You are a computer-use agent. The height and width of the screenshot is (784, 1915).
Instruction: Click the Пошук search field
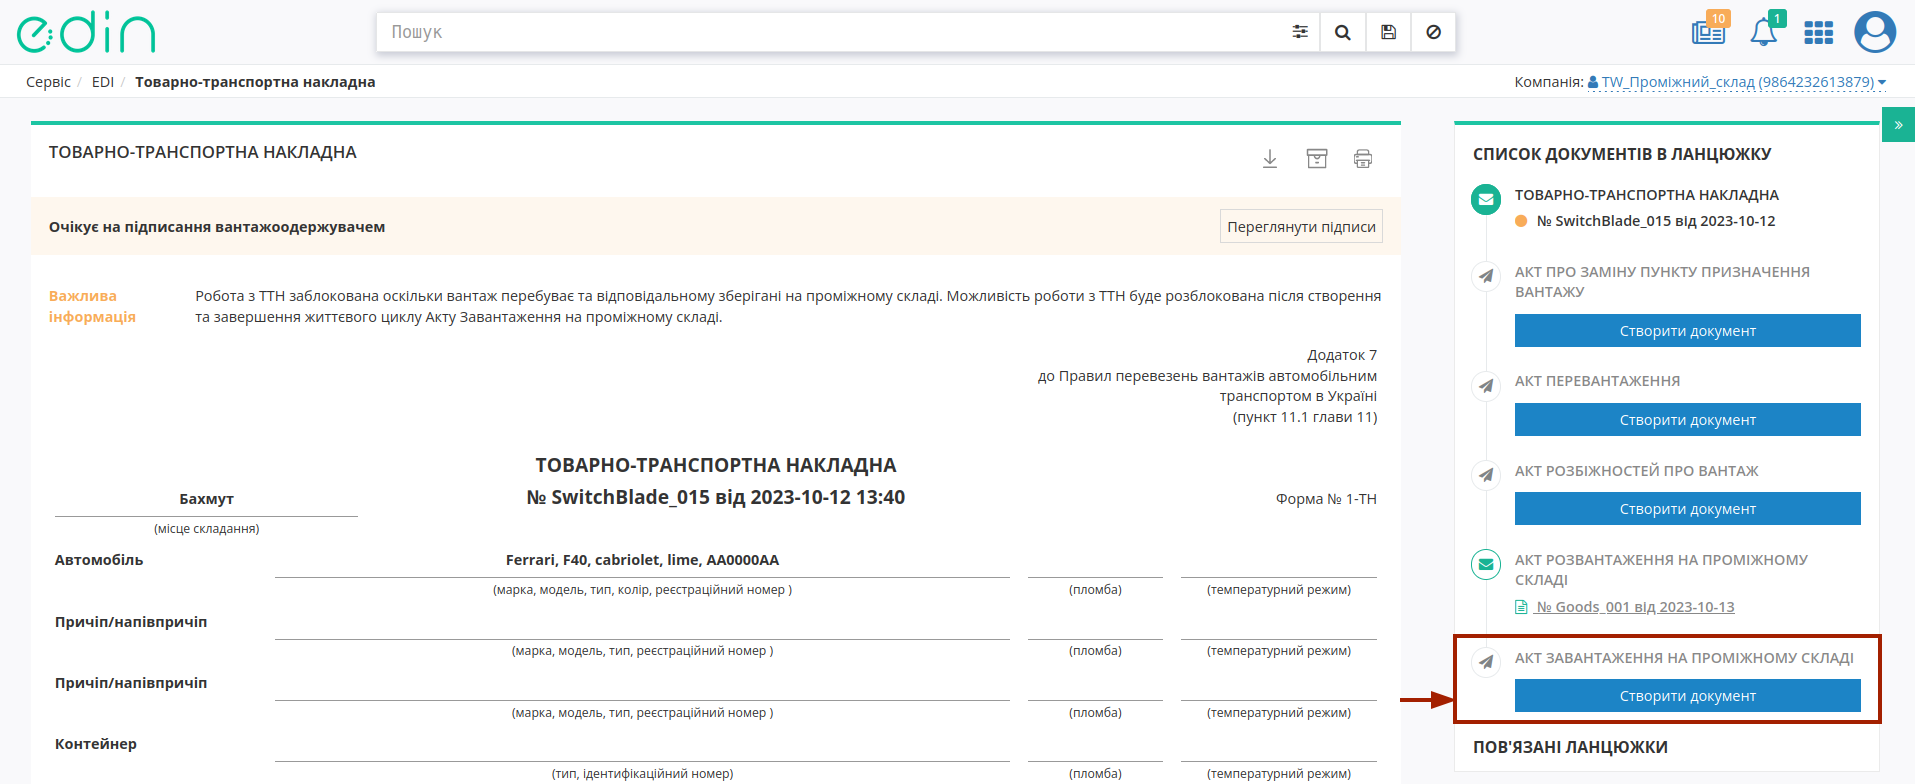(x=830, y=32)
